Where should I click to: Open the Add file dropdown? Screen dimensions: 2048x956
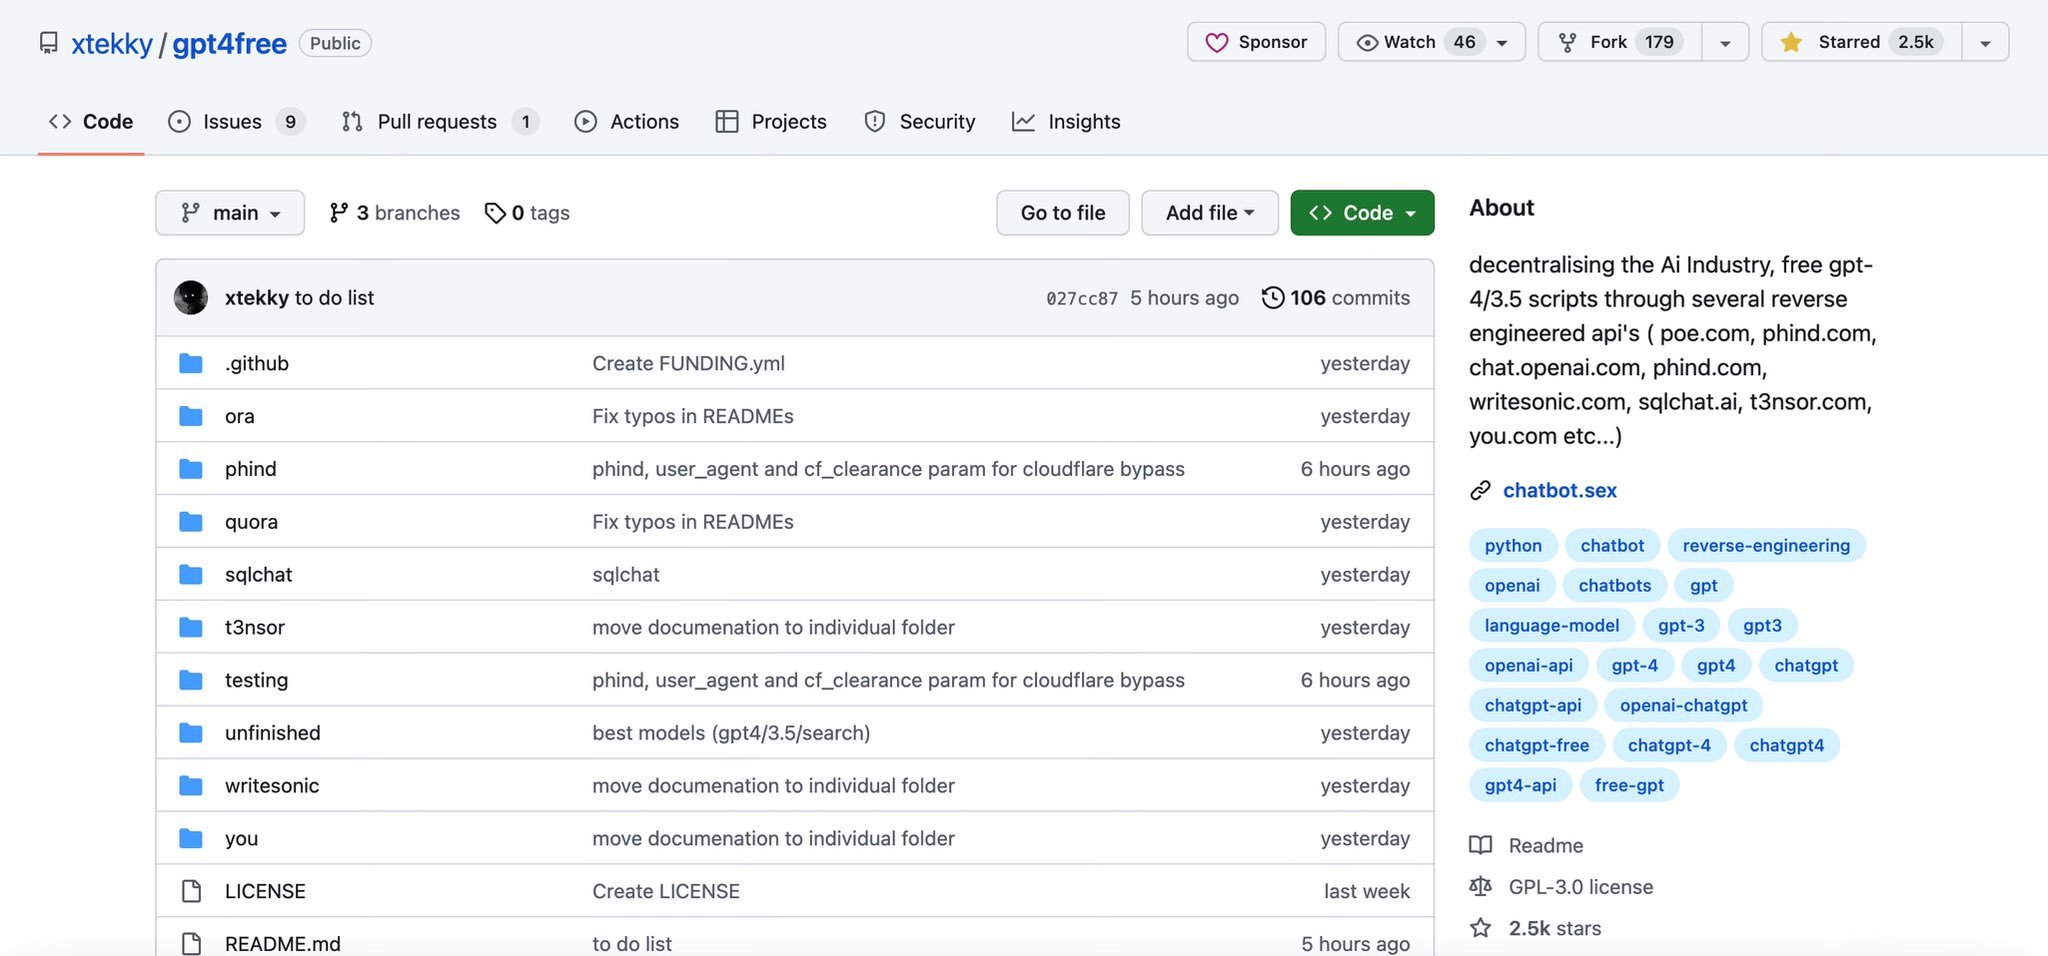(1209, 212)
